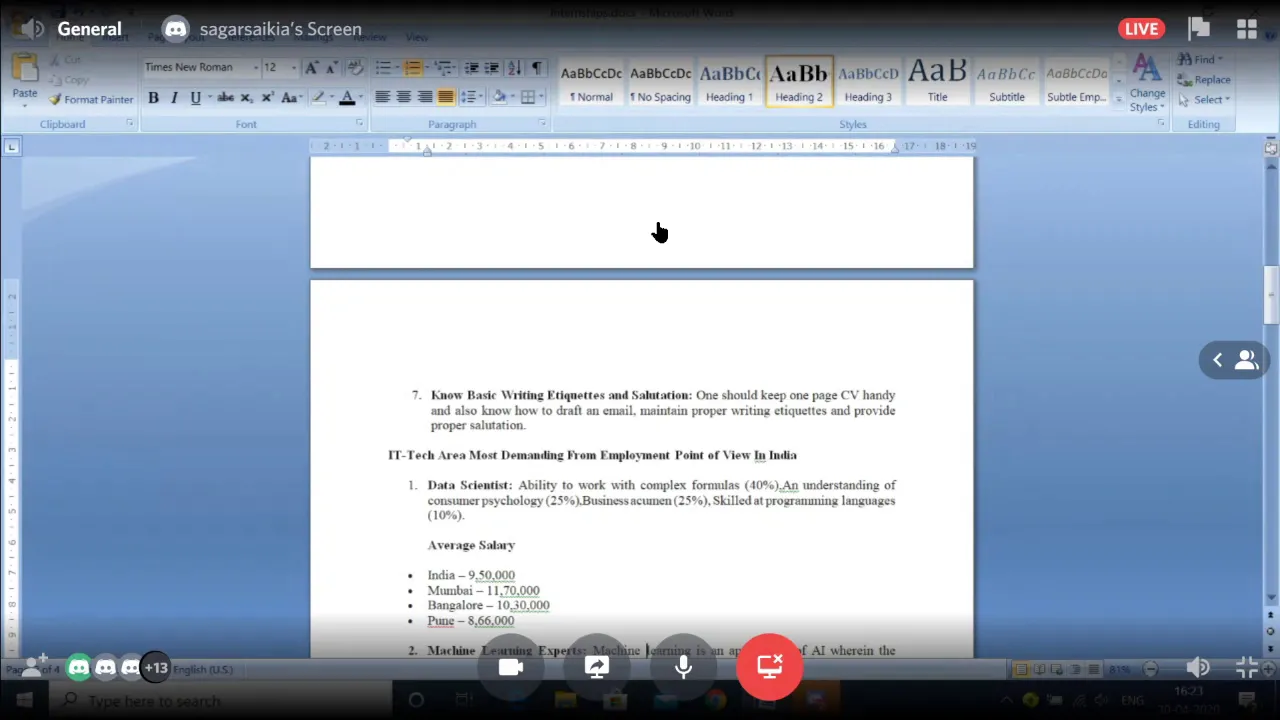The image size is (1280, 720).
Task: Click the Format Painter tool
Action: (x=90, y=99)
